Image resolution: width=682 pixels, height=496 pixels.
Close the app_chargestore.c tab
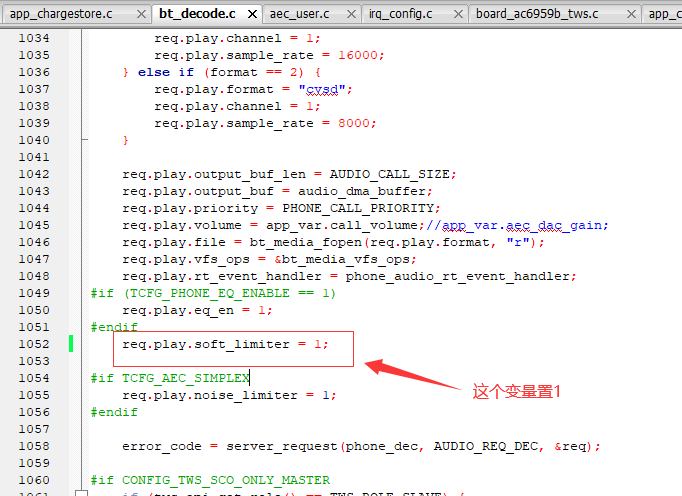pos(141,14)
